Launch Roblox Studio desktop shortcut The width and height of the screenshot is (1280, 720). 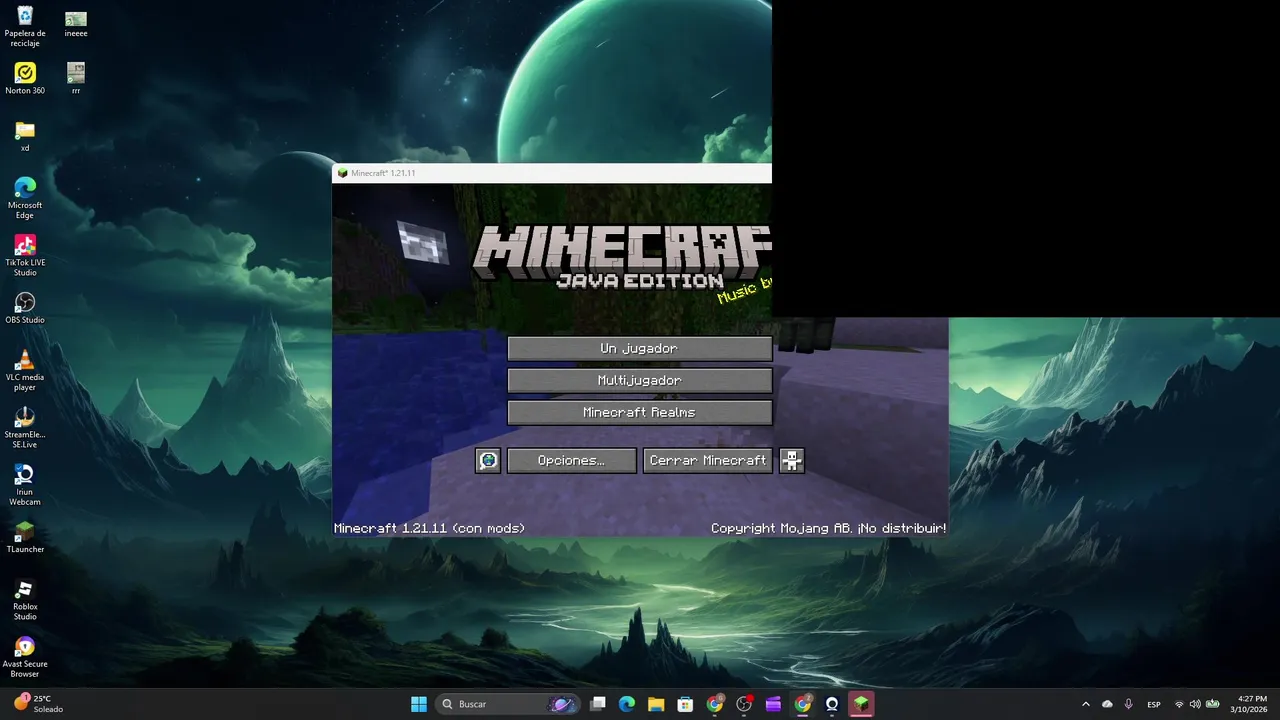pos(25,600)
